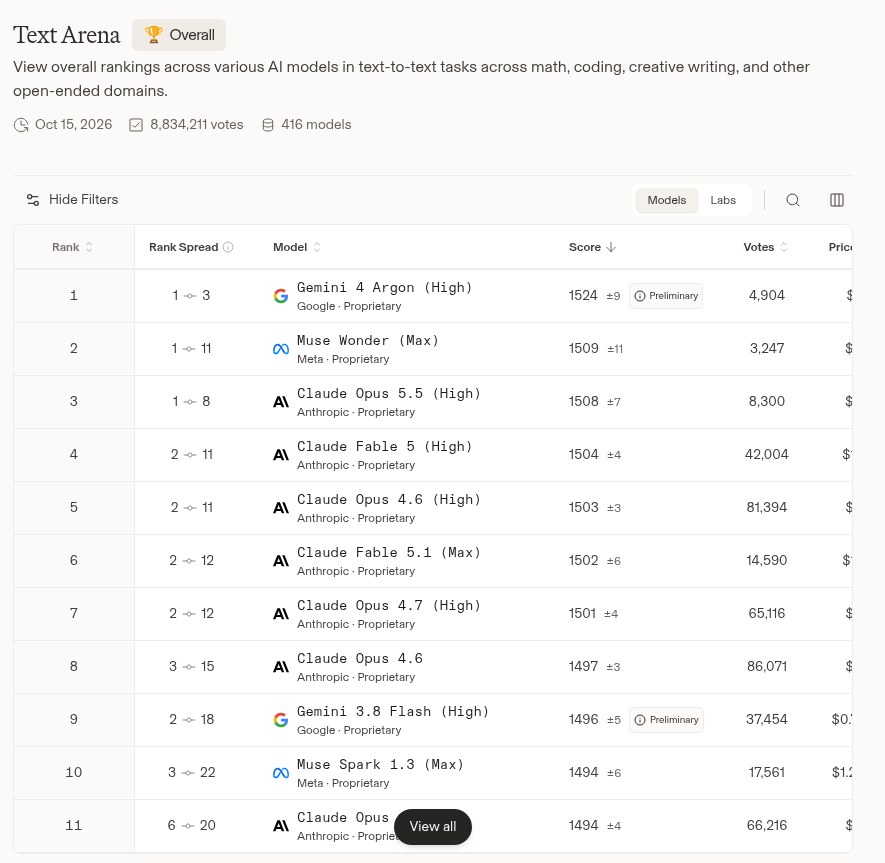Screen dimensions: 885x863
Task: Click the checkbox icon beside 8,834,211 votes
Action: [x=136, y=125]
